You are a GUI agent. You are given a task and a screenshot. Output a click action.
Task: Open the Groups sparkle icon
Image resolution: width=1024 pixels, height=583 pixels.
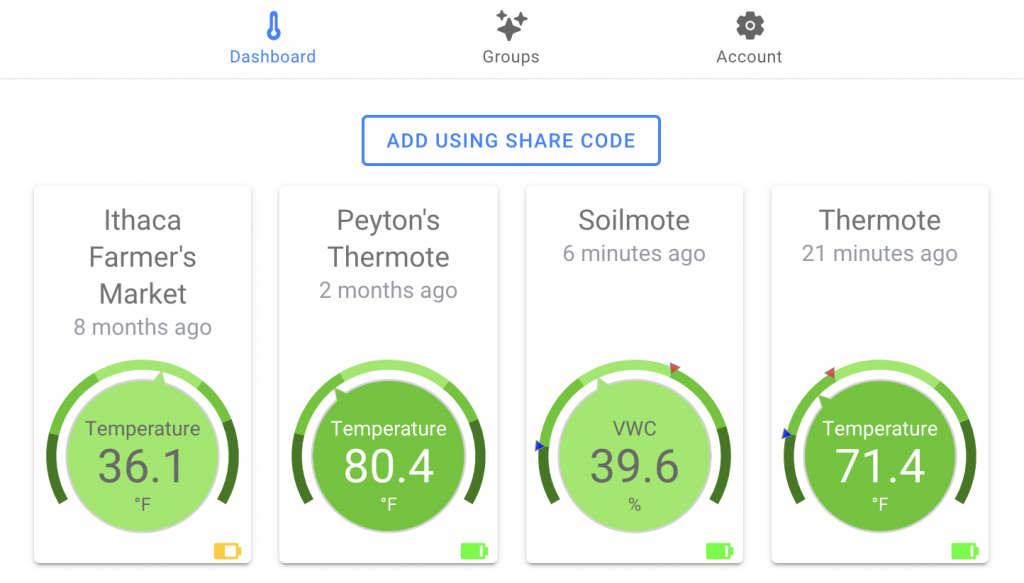point(511,25)
